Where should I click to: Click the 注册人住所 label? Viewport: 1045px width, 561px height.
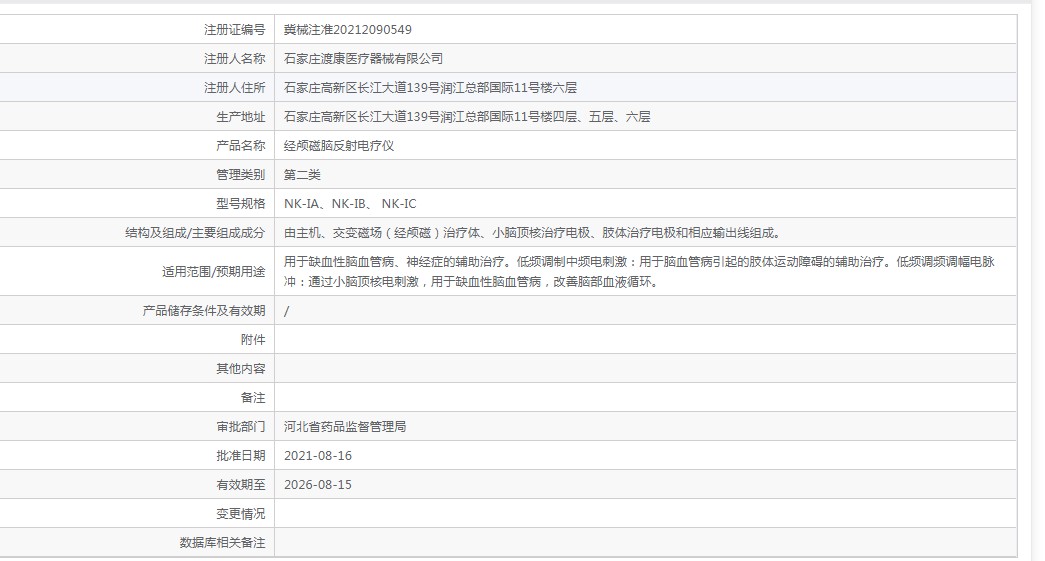(x=235, y=88)
